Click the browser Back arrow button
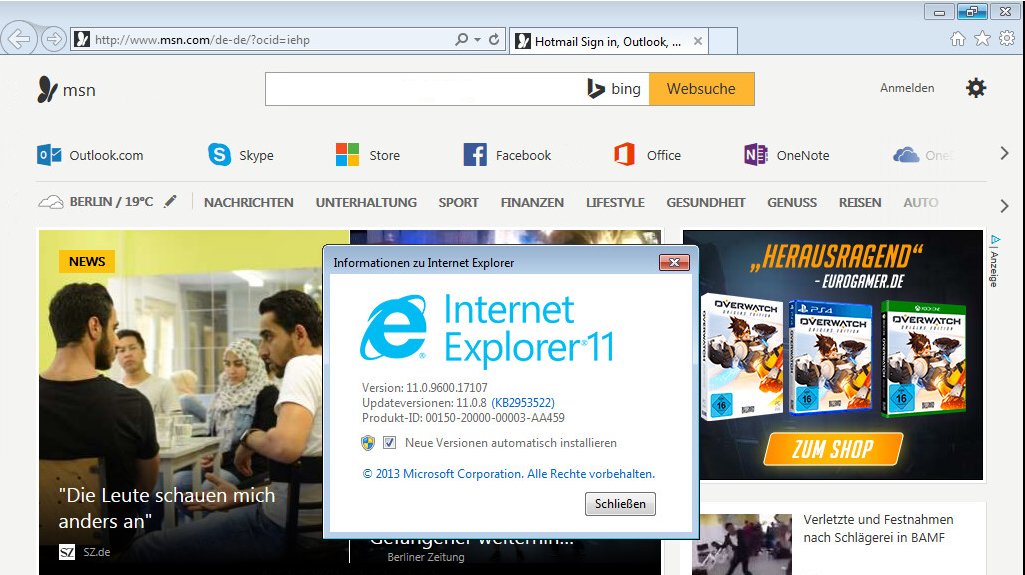Image resolution: width=1025 pixels, height=575 pixels. tap(19, 39)
